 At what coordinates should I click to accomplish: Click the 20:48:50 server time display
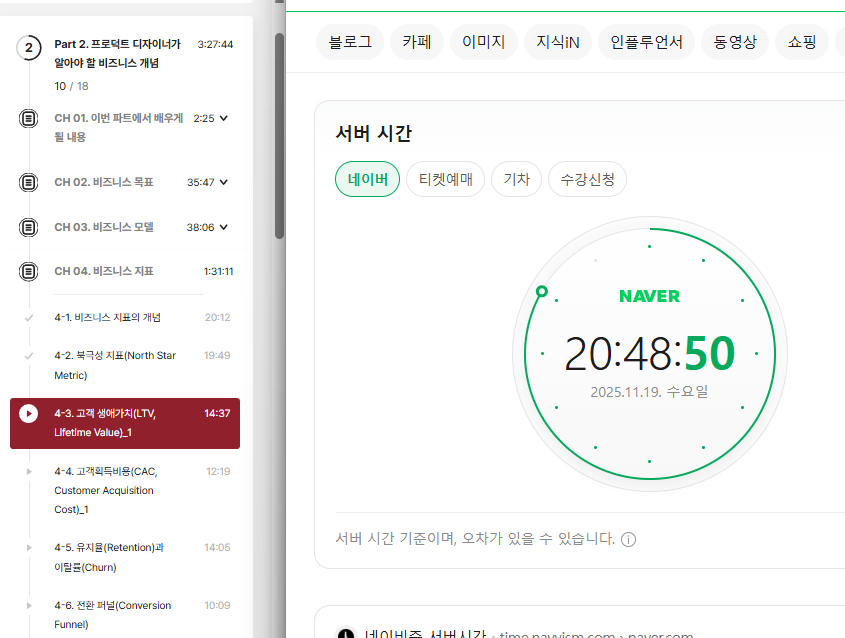(x=649, y=354)
